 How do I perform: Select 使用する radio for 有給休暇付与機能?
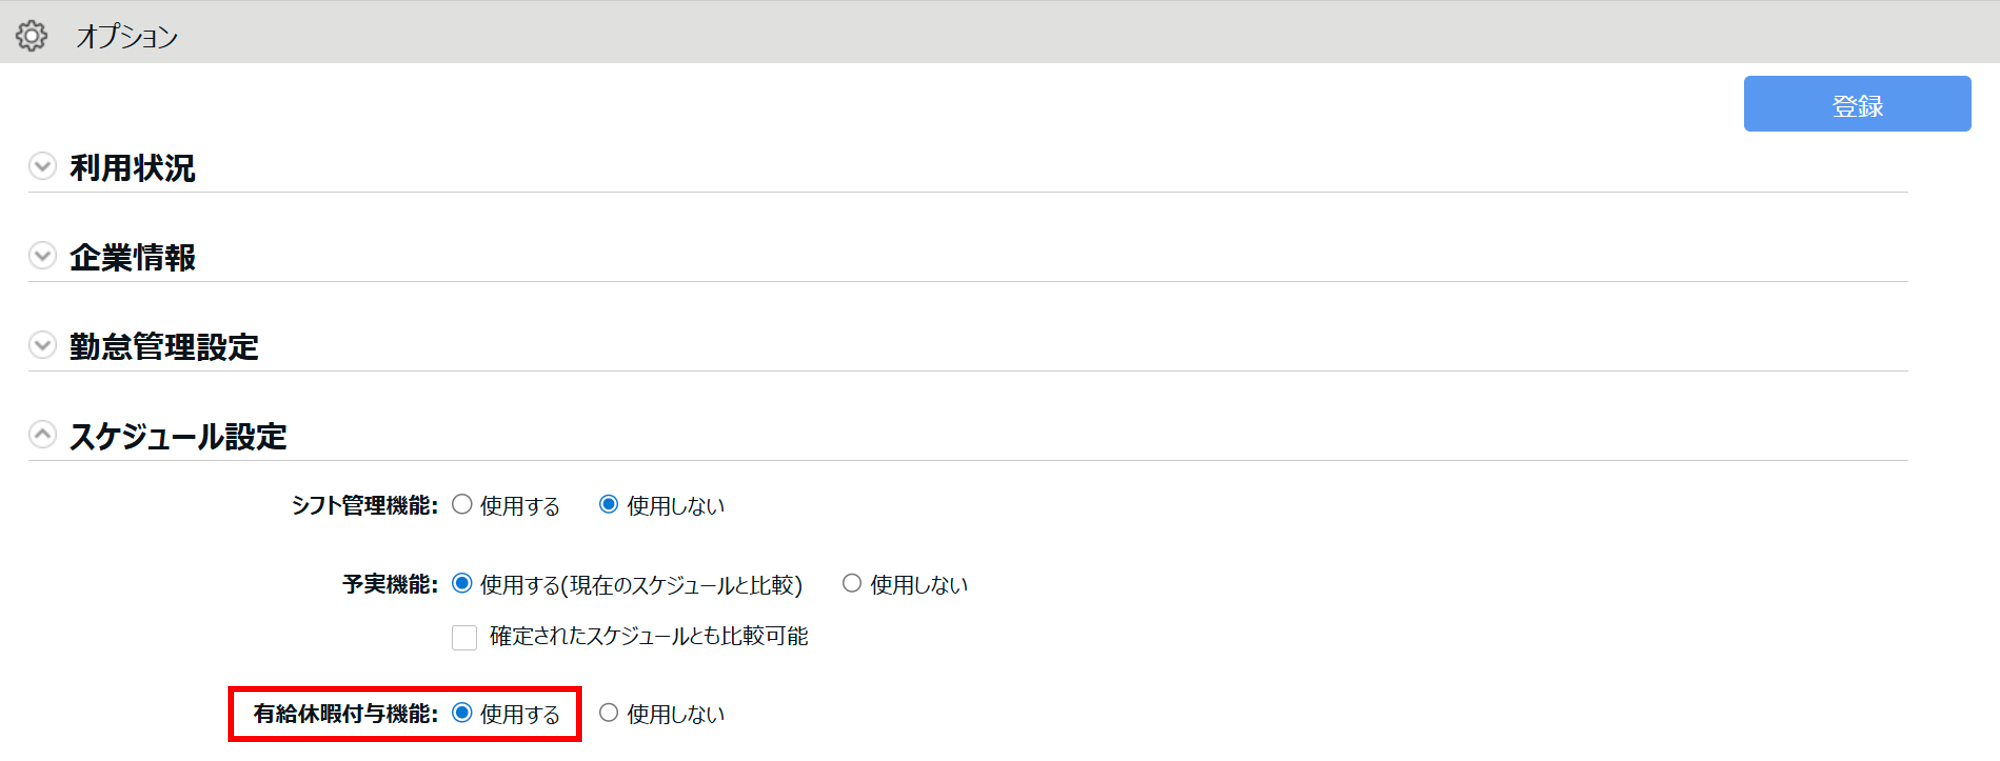pyautogui.click(x=462, y=713)
